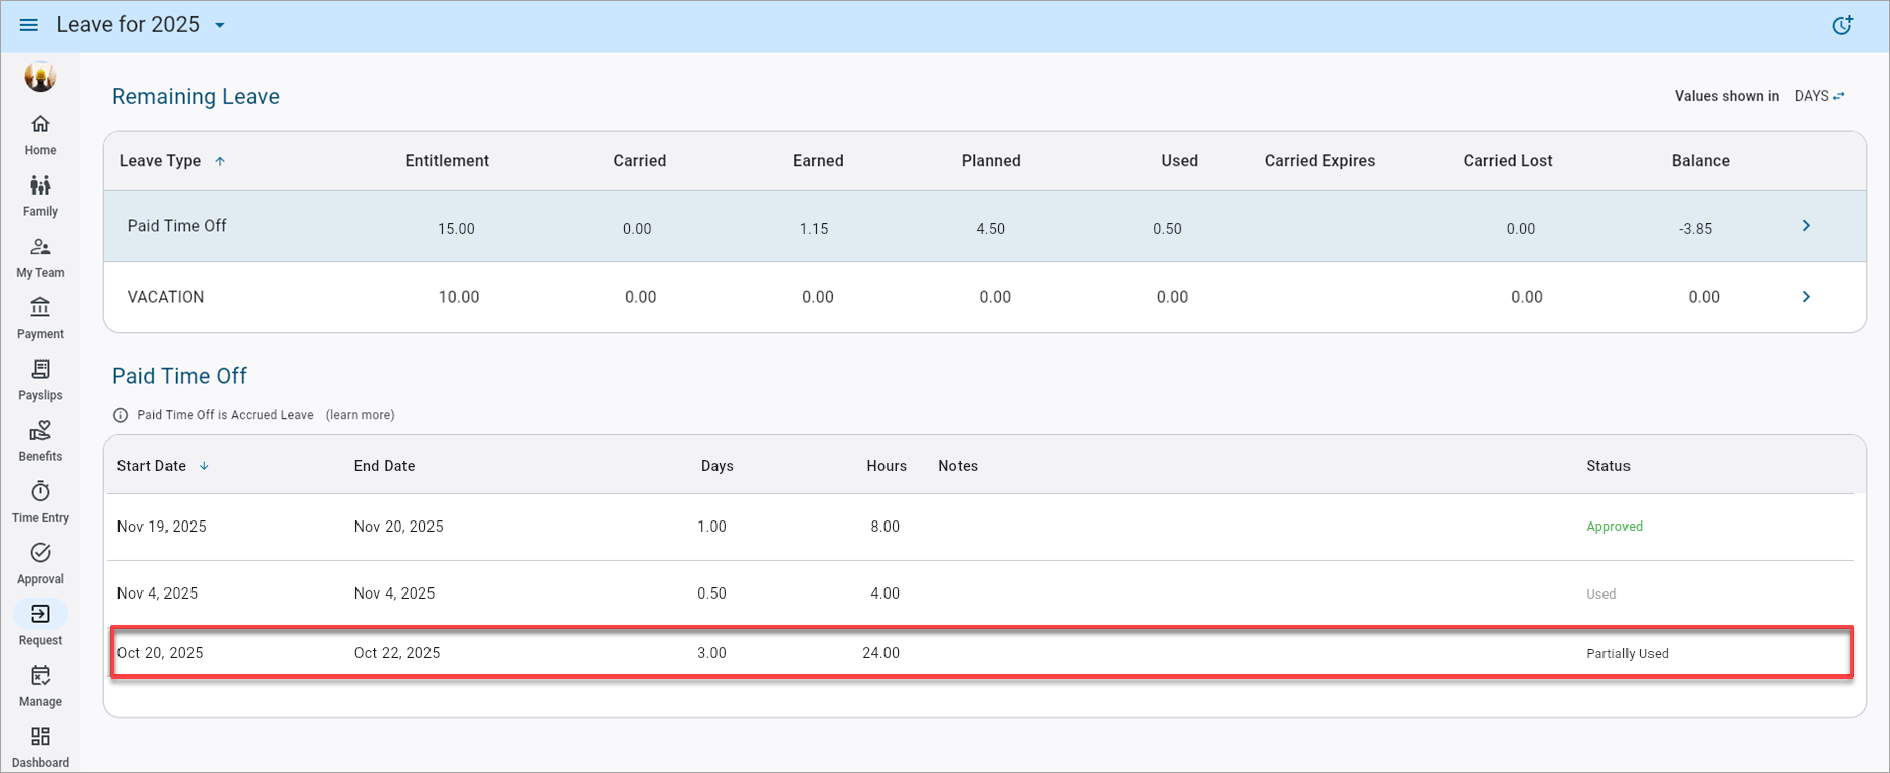Sort by the Start Date column header
Image resolution: width=1890 pixels, height=773 pixels.
(x=162, y=466)
